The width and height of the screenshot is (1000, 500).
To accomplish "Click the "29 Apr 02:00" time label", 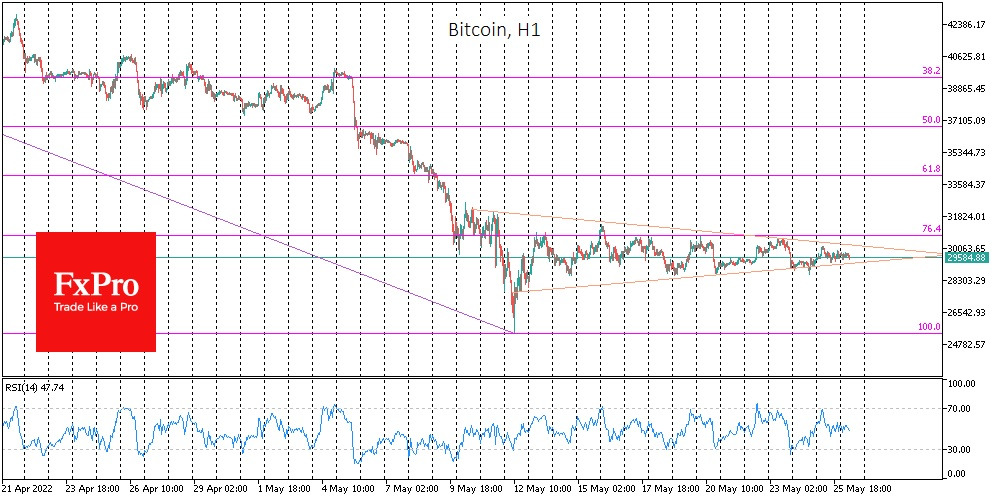I will [220, 487].
